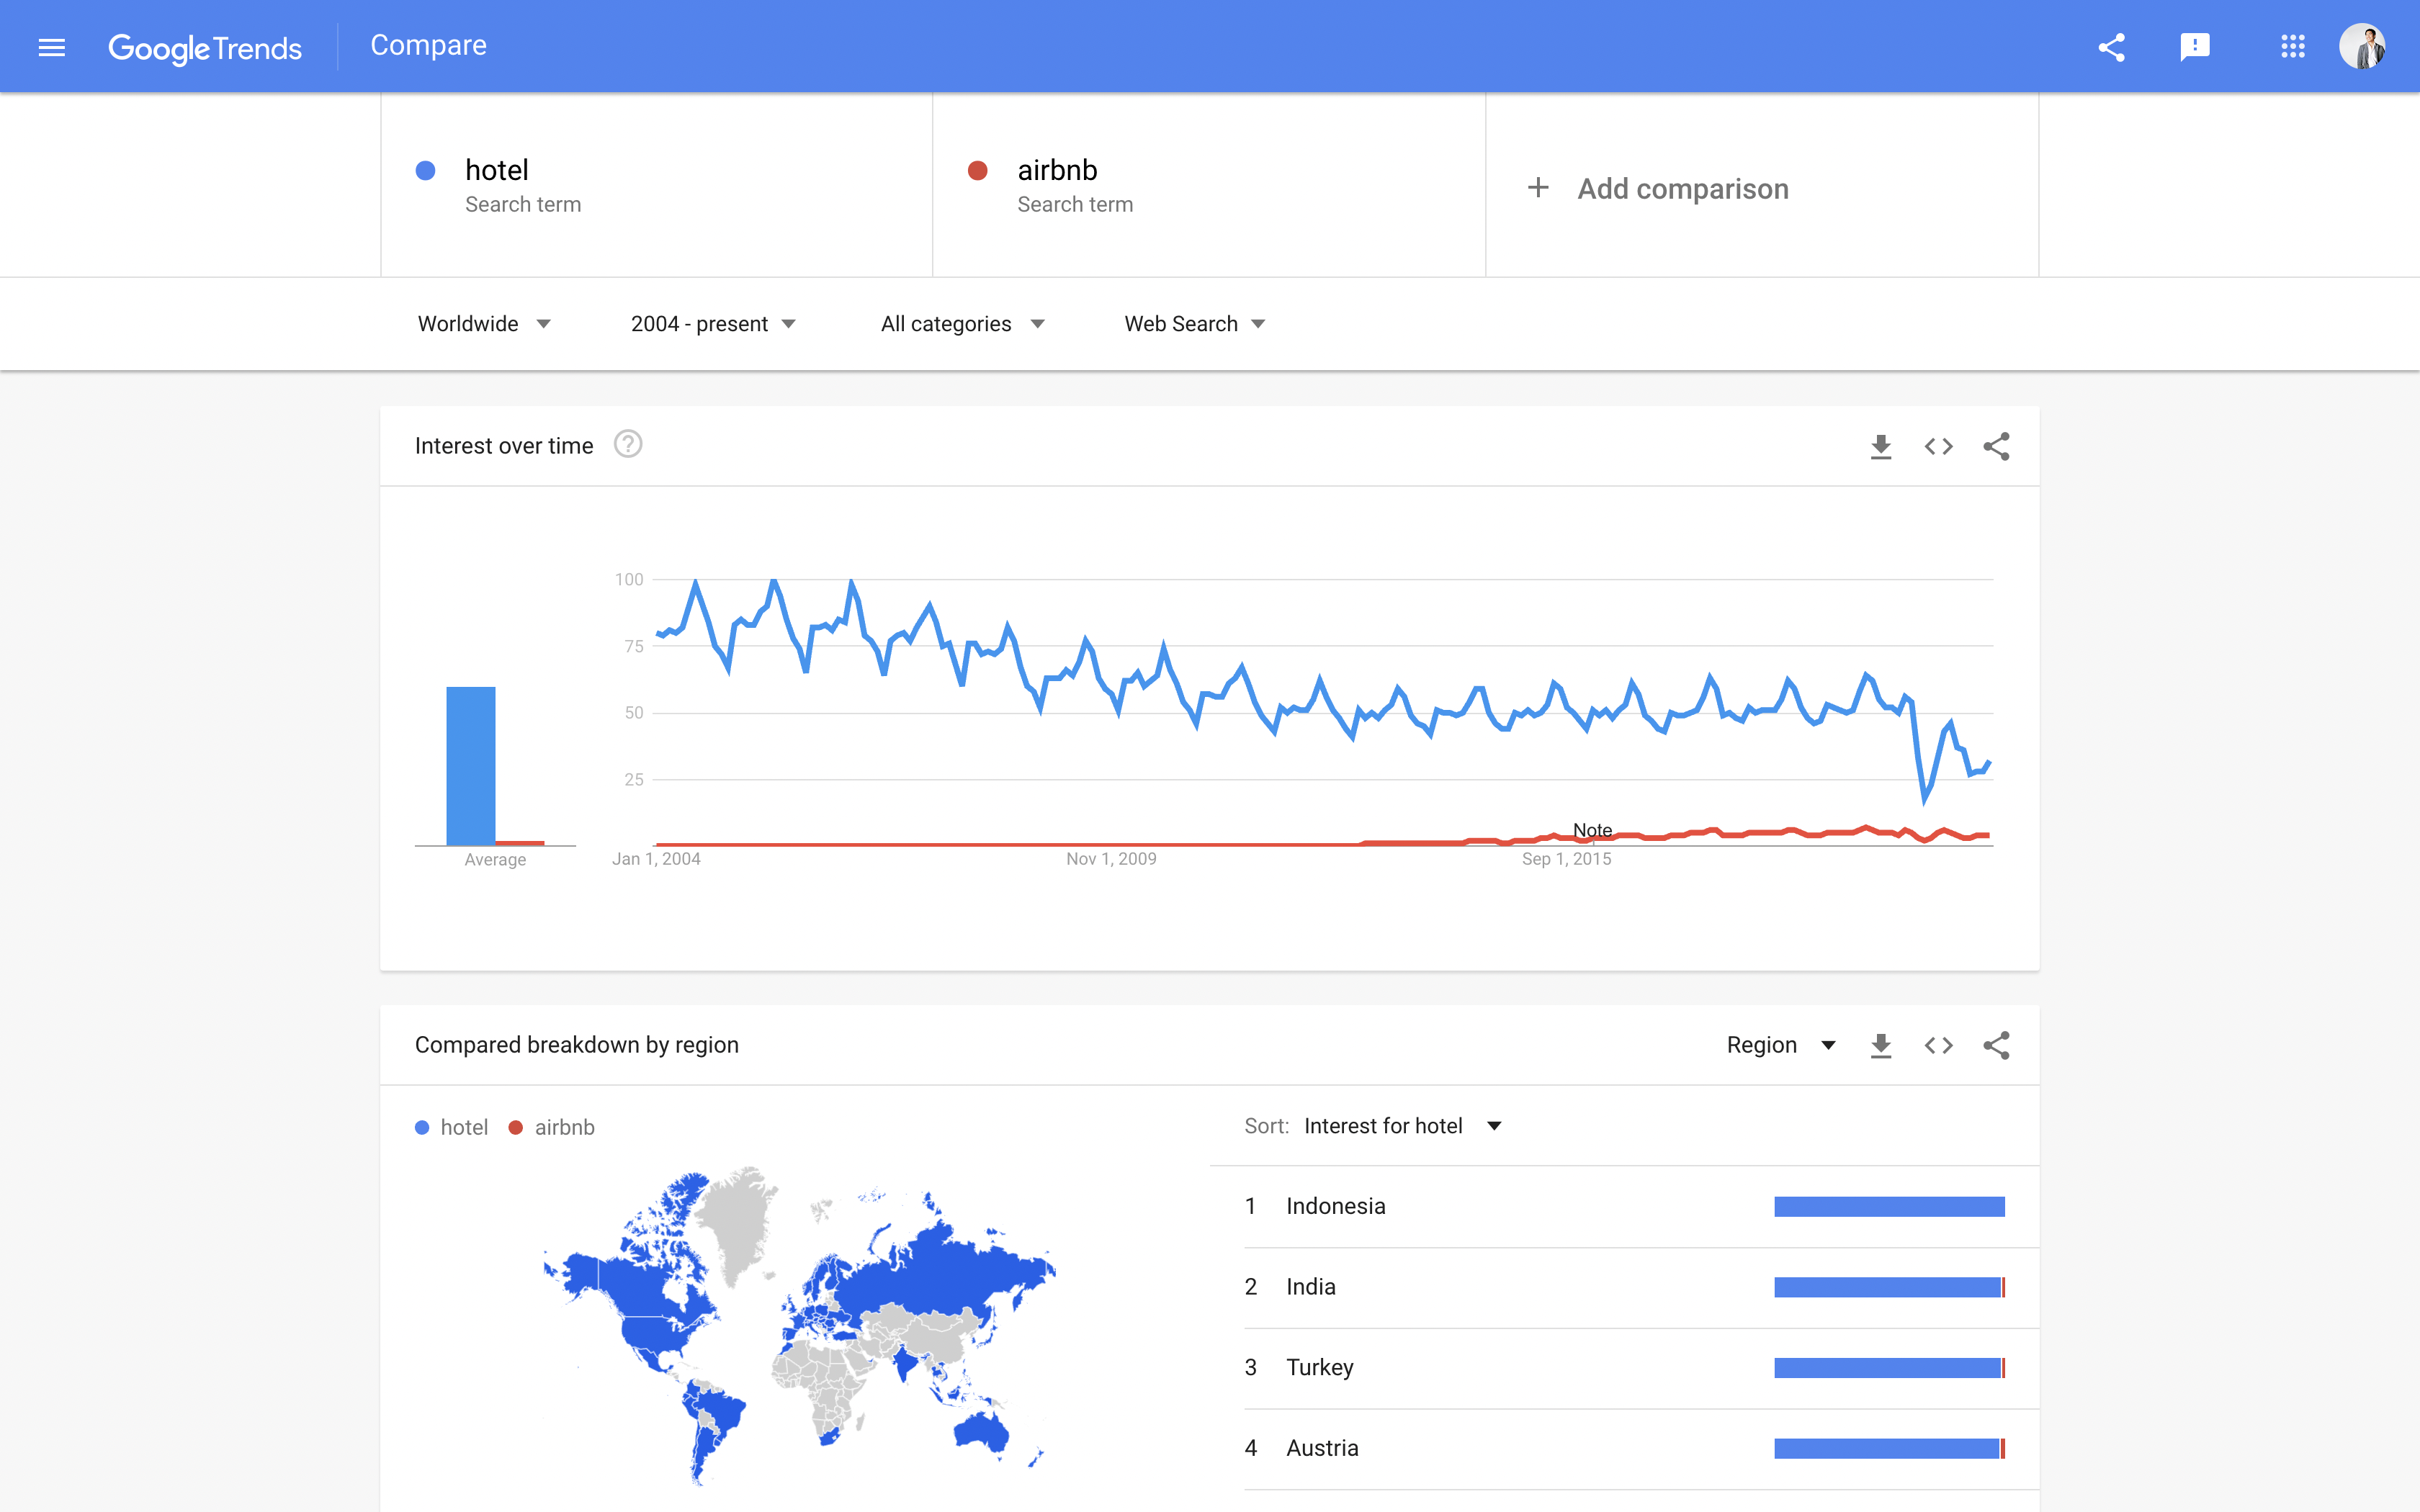
Task: Click the Google Trends logo
Action: pyautogui.click(x=205, y=48)
